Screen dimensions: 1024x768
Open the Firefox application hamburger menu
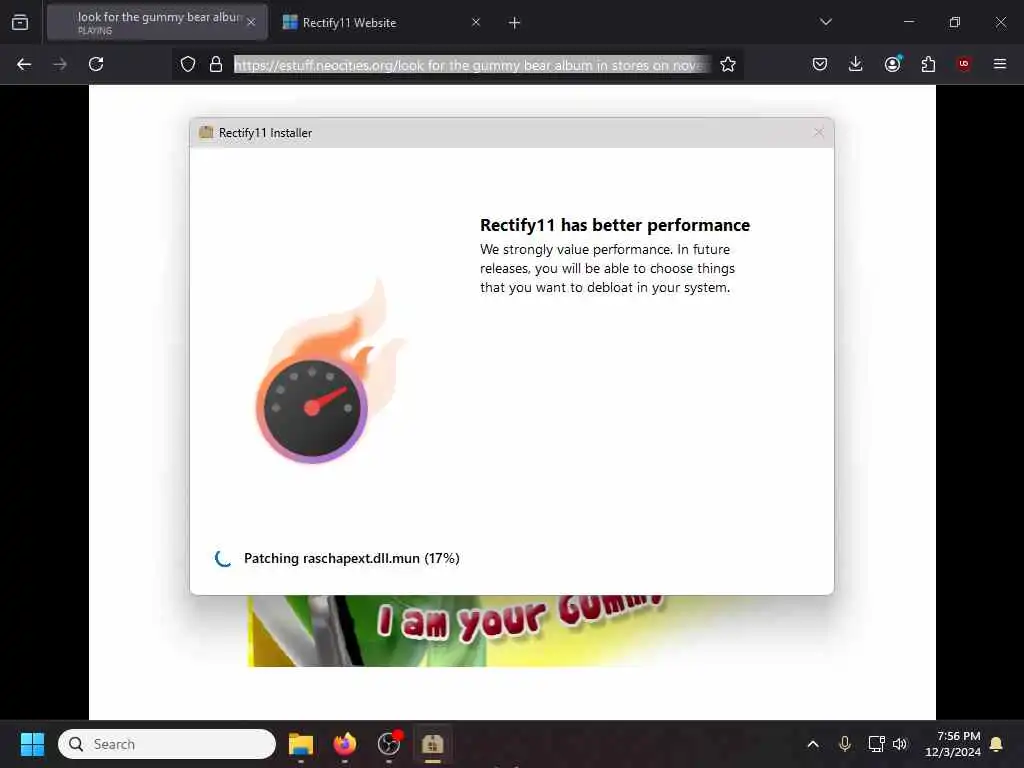point(1000,64)
